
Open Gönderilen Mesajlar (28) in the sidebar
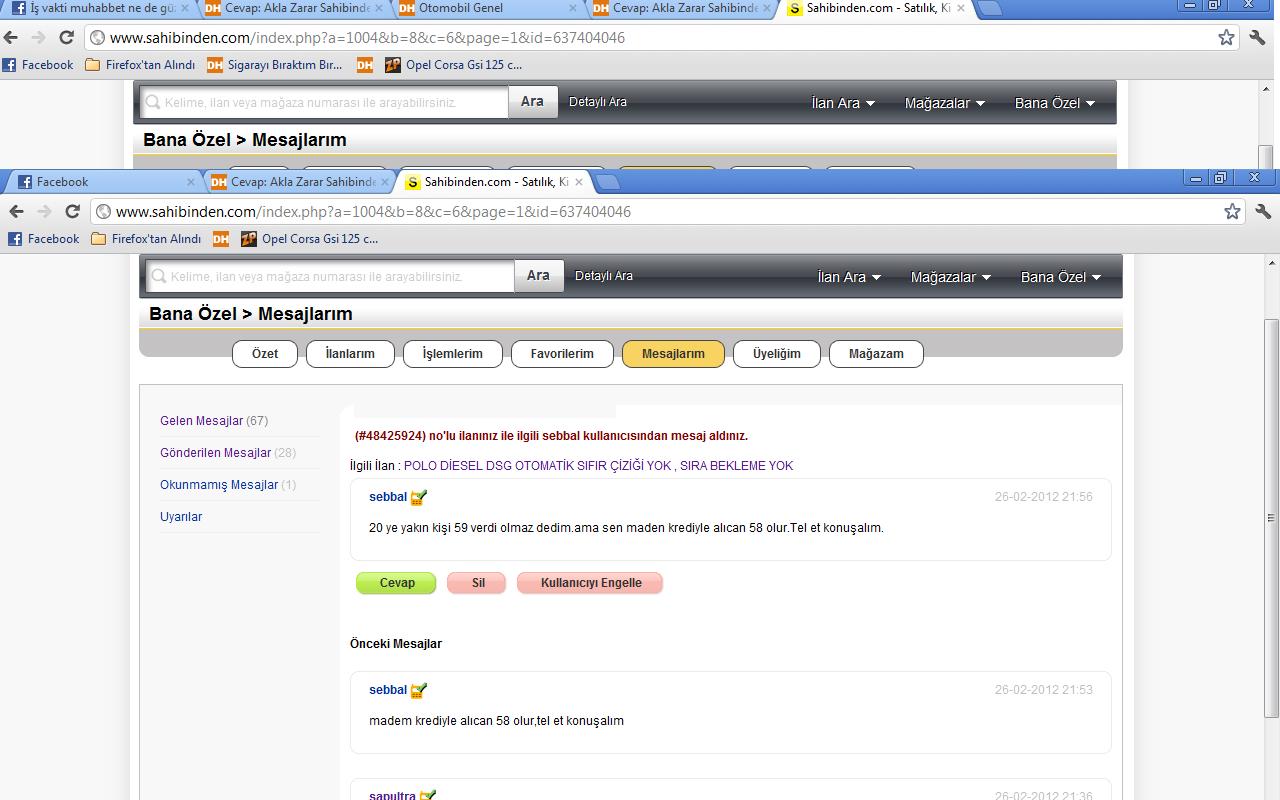coord(228,453)
